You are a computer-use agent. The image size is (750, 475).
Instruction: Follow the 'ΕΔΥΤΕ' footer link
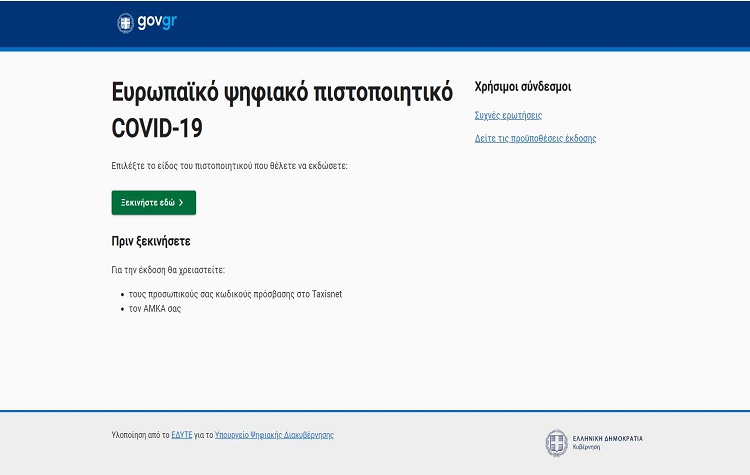tap(182, 435)
